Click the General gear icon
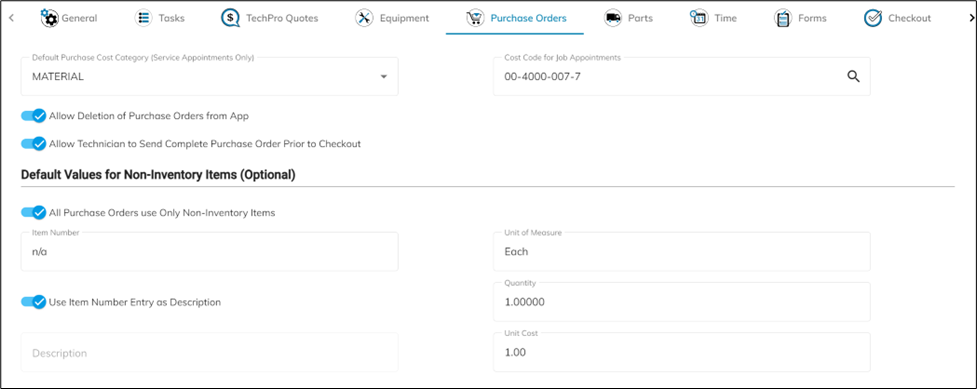This screenshot has width=977, height=389. (x=49, y=18)
